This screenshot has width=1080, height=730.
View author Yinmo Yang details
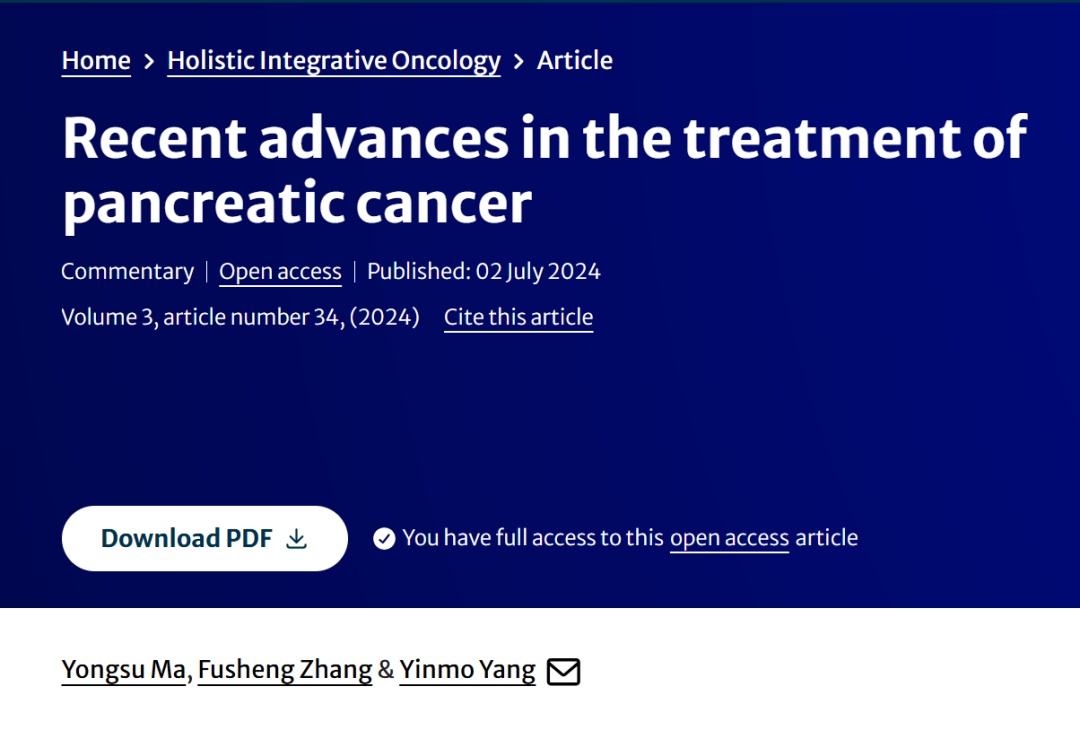(468, 670)
